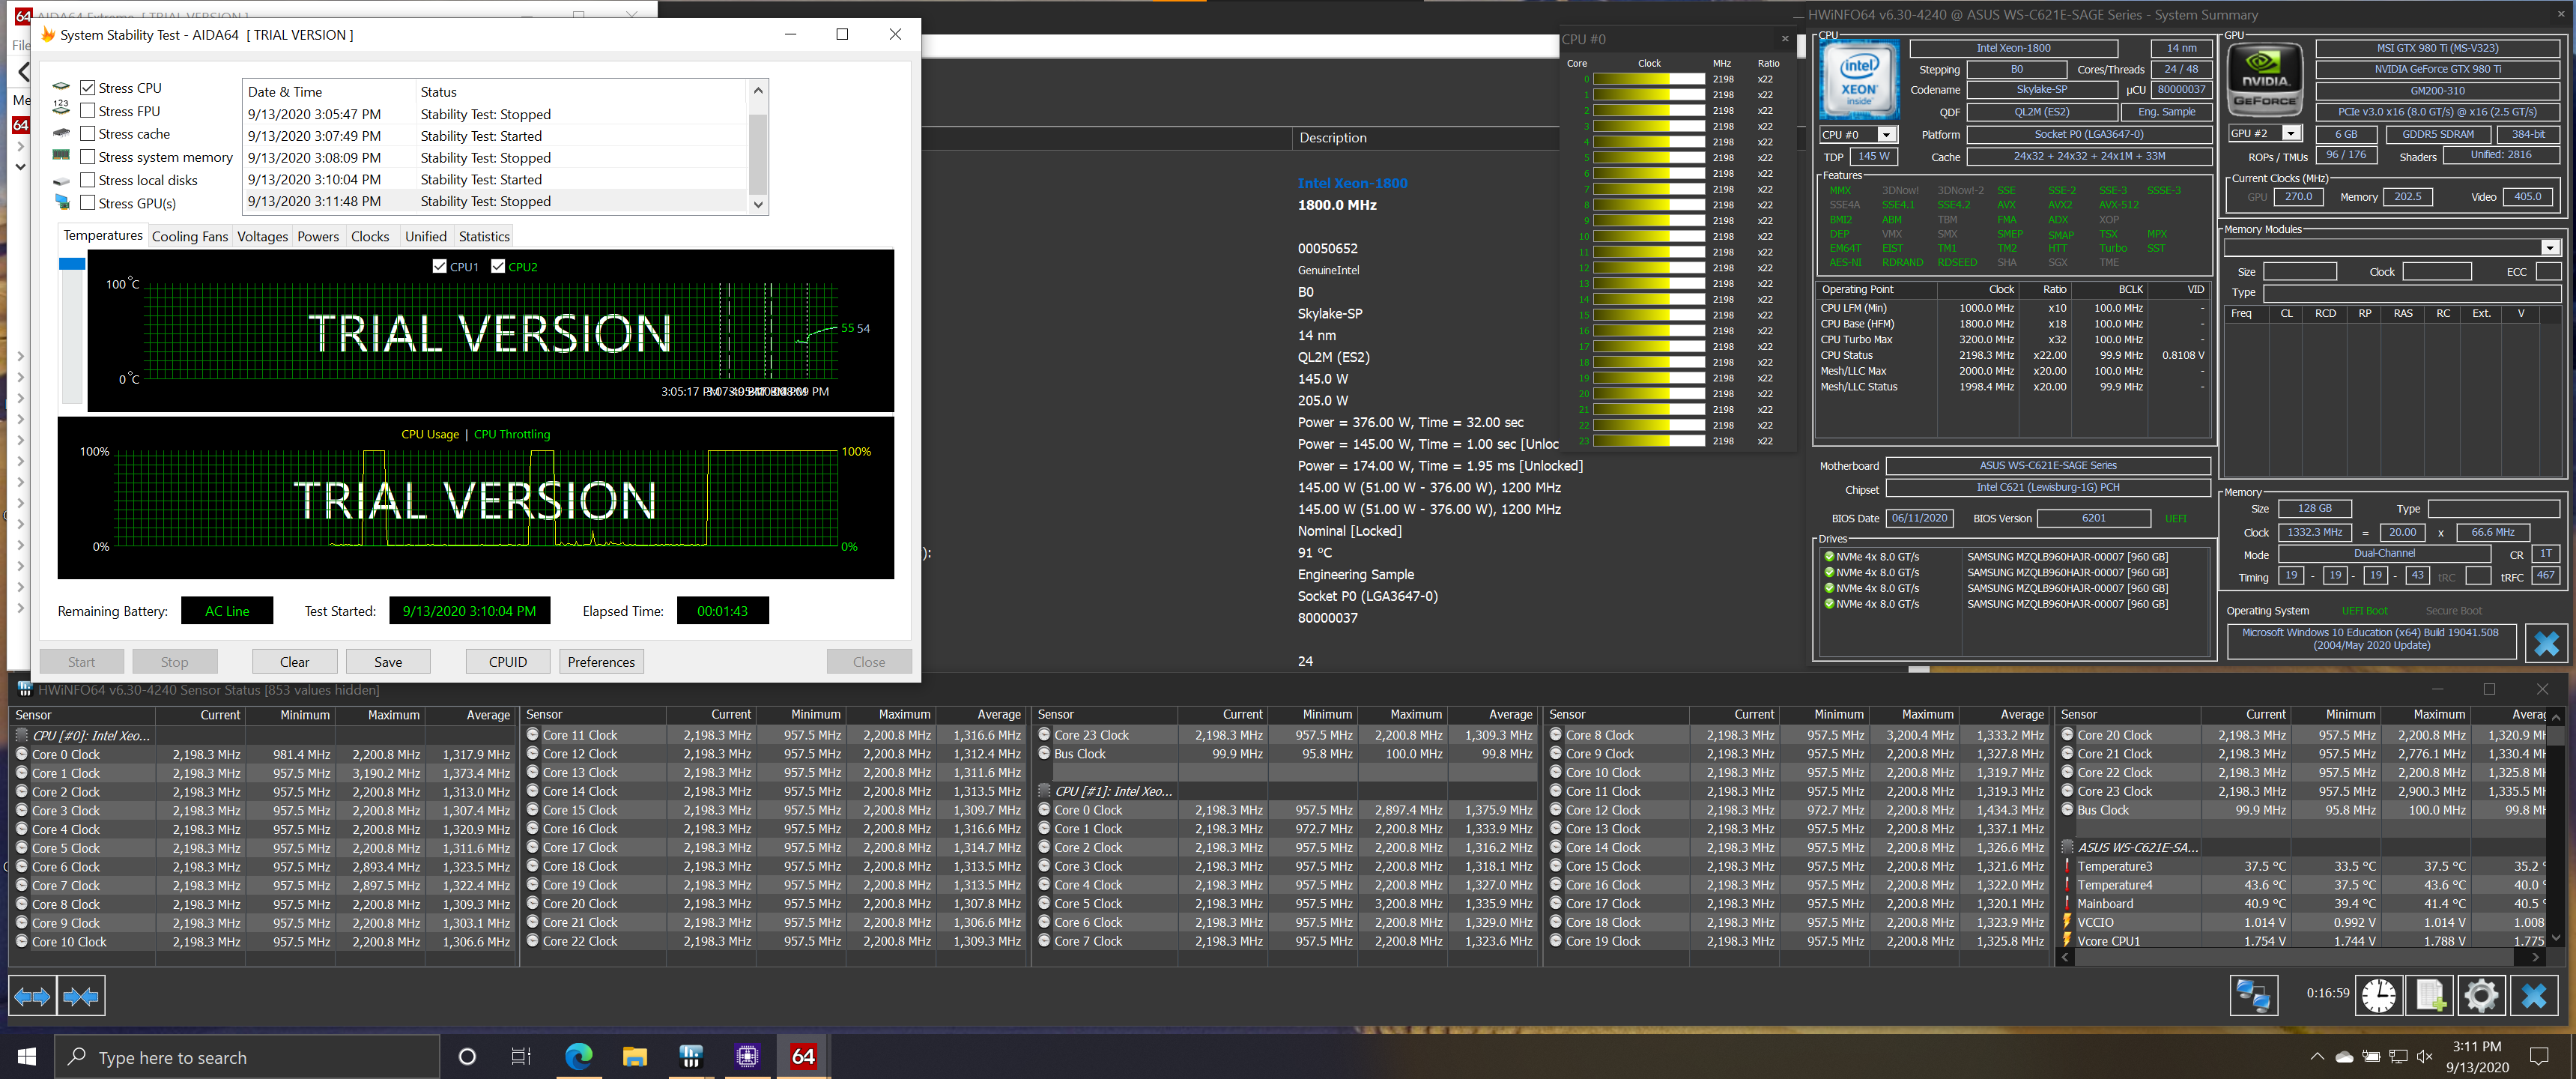Switch to the Cooling Fans tab
The image size is (2576, 1079).
click(x=190, y=237)
